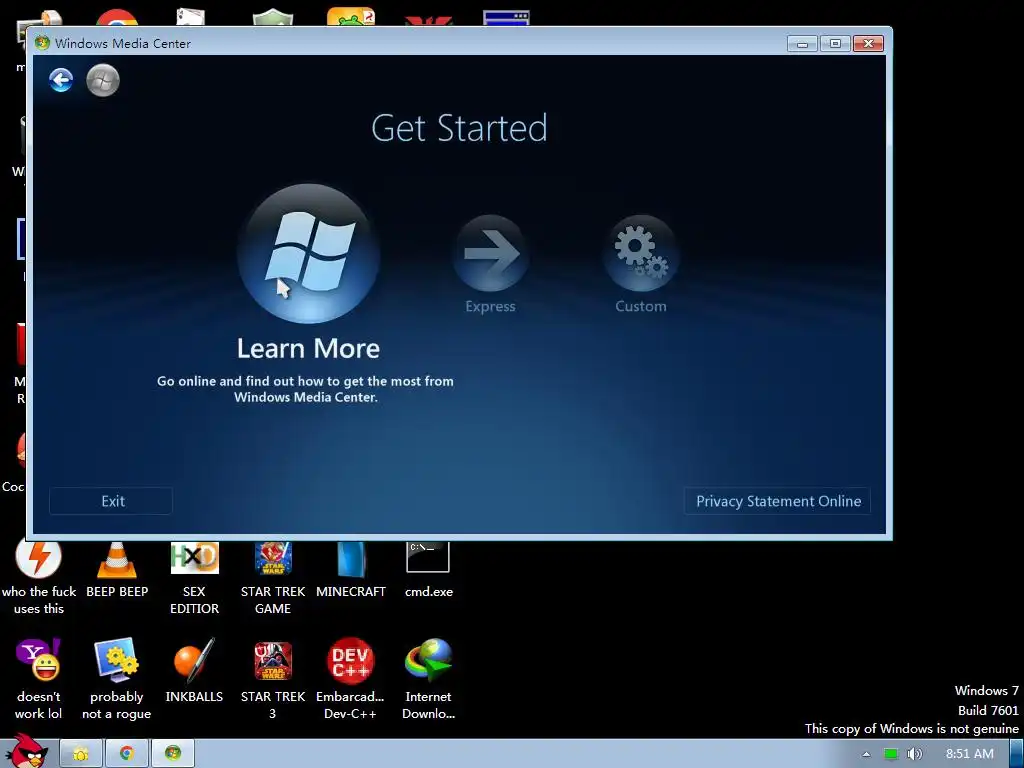The image size is (1024, 768).
Task: Choose the Express setup arrow icon
Action: point(490,253)
